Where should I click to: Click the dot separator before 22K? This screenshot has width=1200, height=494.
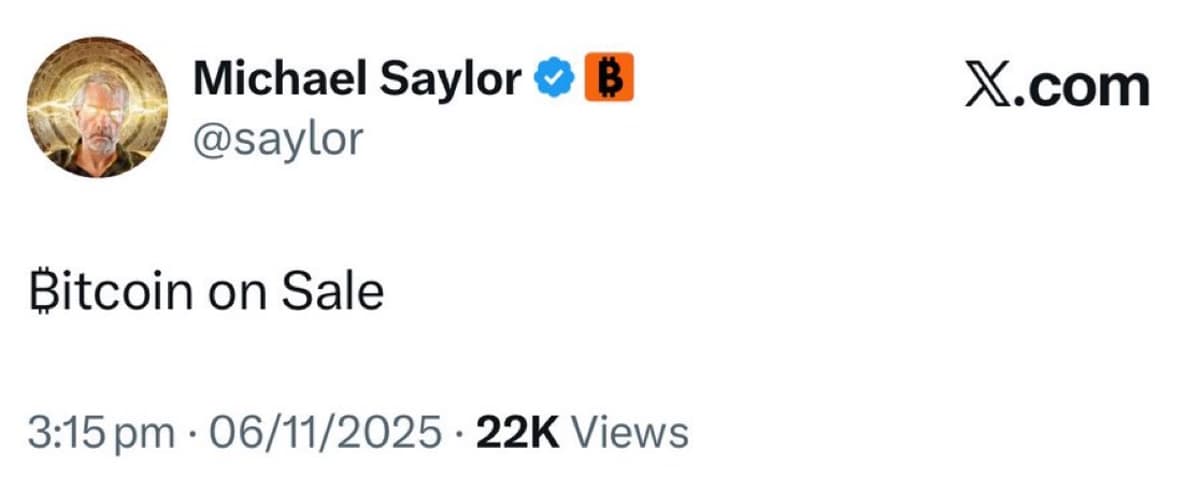coord(458,434)
